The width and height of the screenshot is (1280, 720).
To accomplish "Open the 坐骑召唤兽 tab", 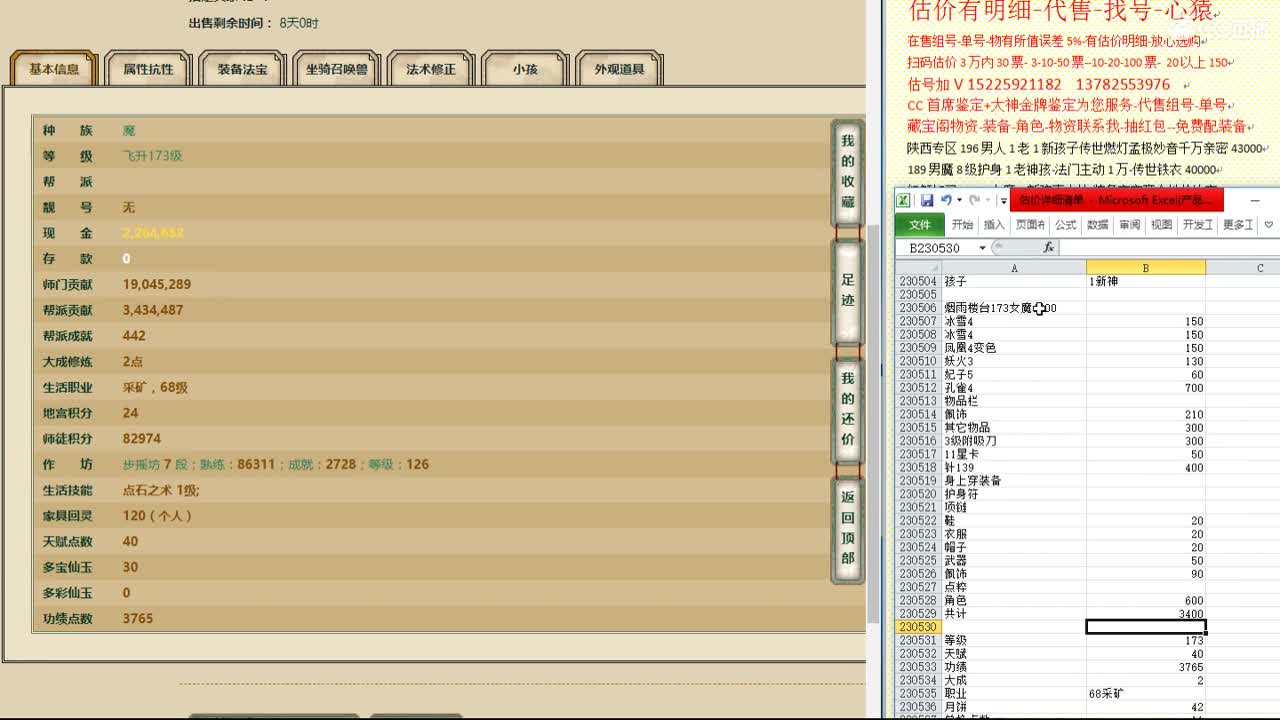I will 337,69.
